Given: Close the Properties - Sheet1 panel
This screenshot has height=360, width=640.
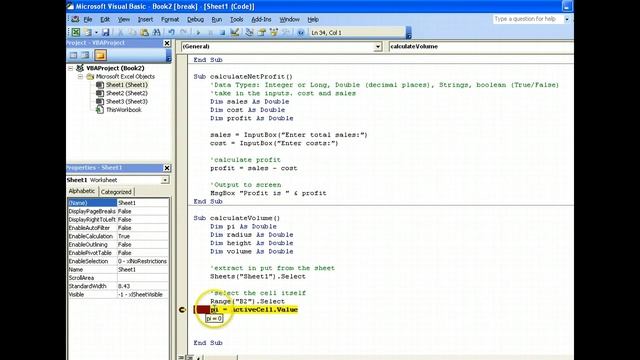Looking at the screenshot, I should [x=167, y=168].
